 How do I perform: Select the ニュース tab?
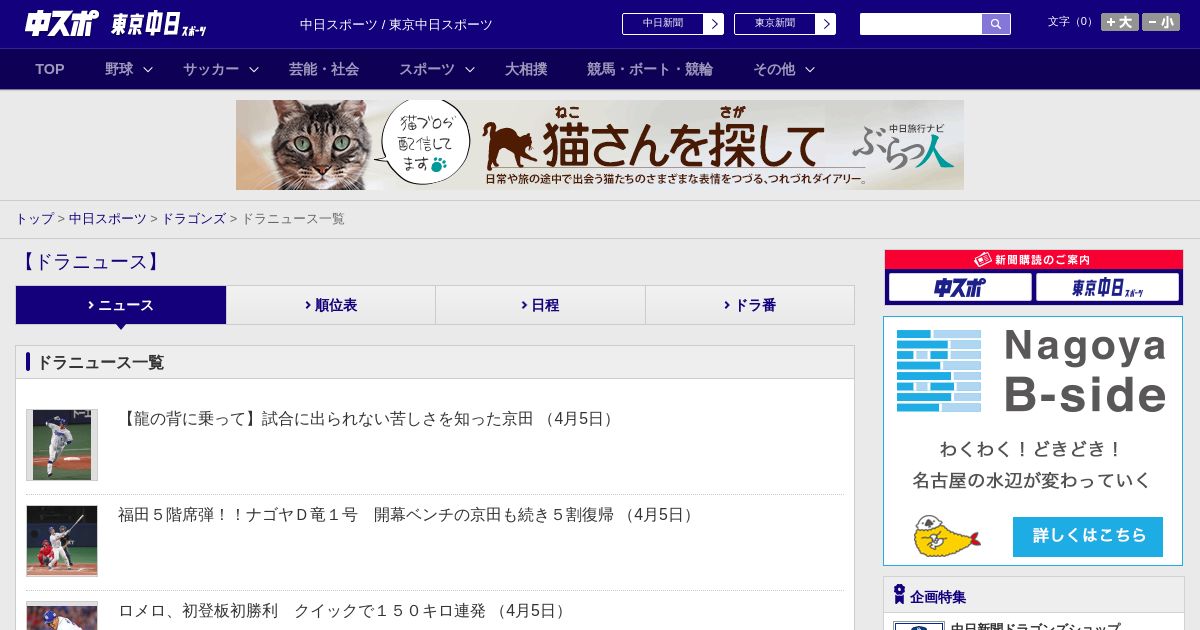121,305
